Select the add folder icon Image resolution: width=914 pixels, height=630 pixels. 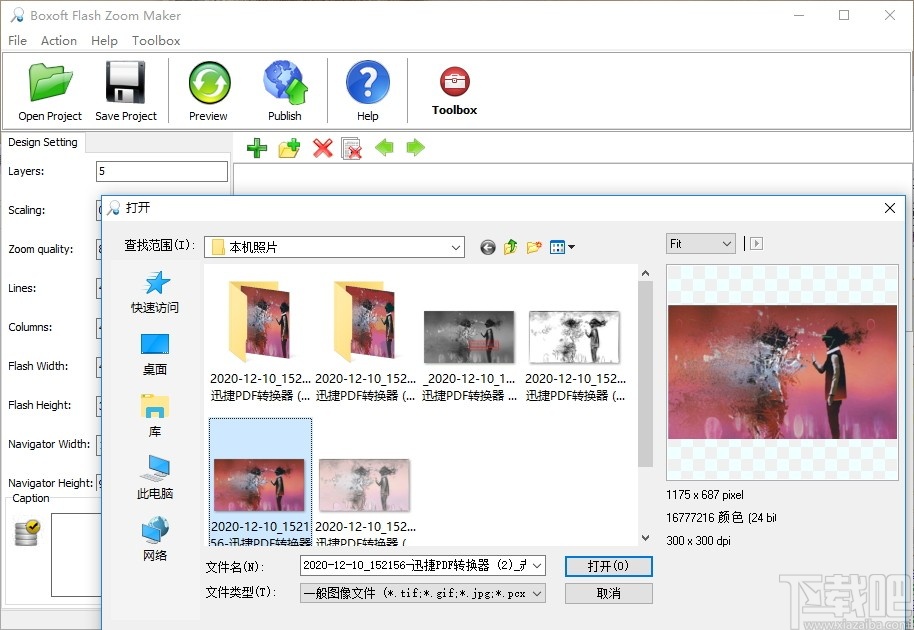289,148
